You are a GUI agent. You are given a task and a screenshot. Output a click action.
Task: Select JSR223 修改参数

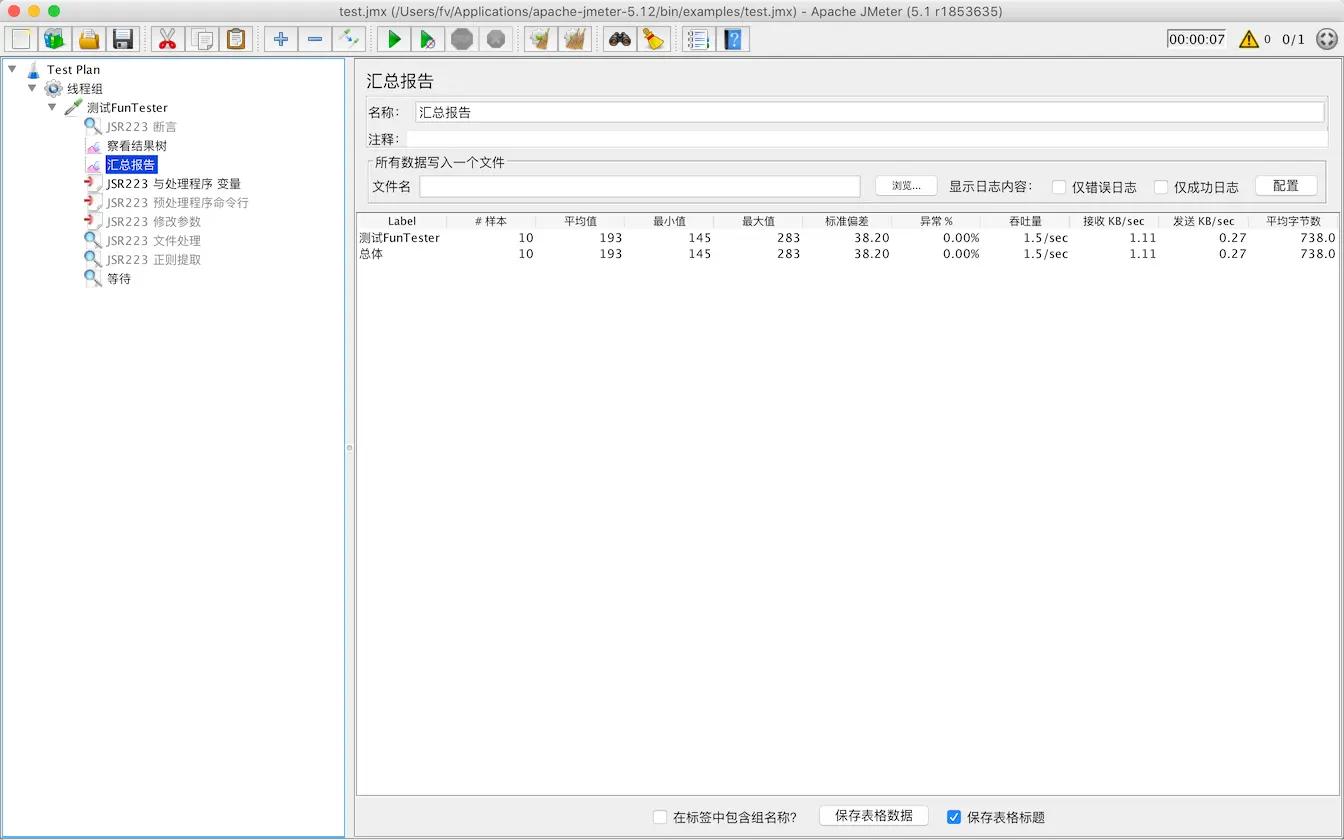coord(153,222)
